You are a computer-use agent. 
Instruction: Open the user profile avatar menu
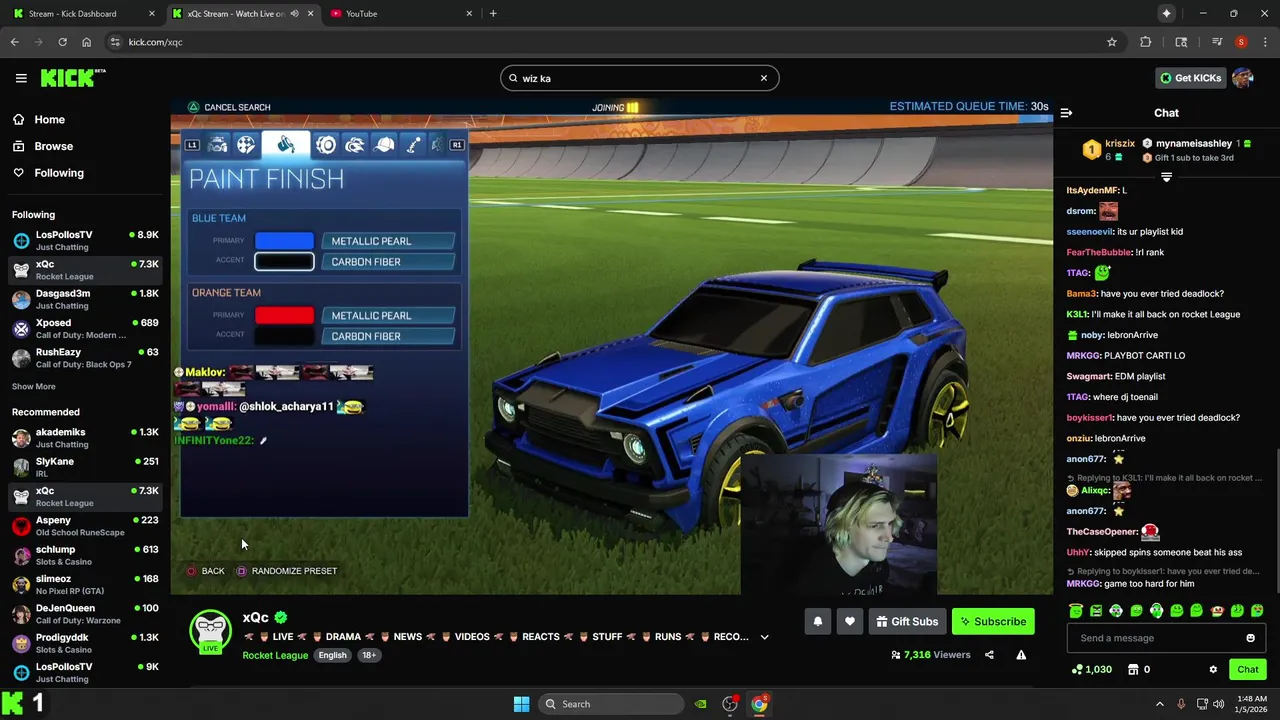1243,78
